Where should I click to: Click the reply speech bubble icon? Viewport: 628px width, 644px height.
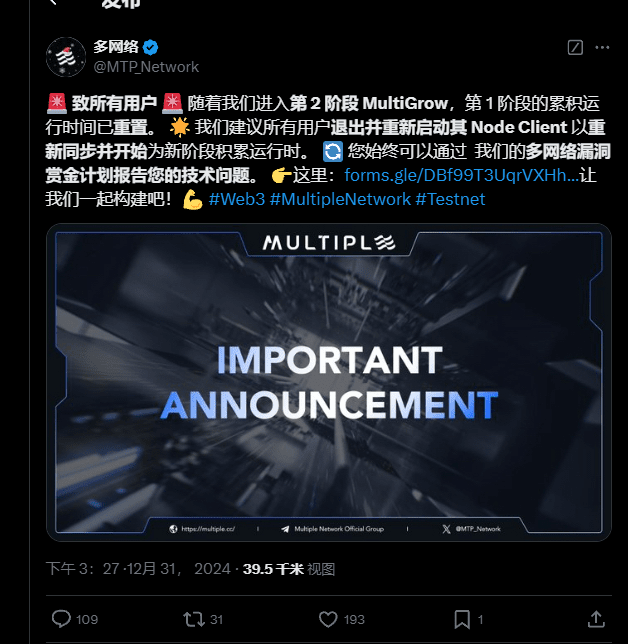coord(61,619)
